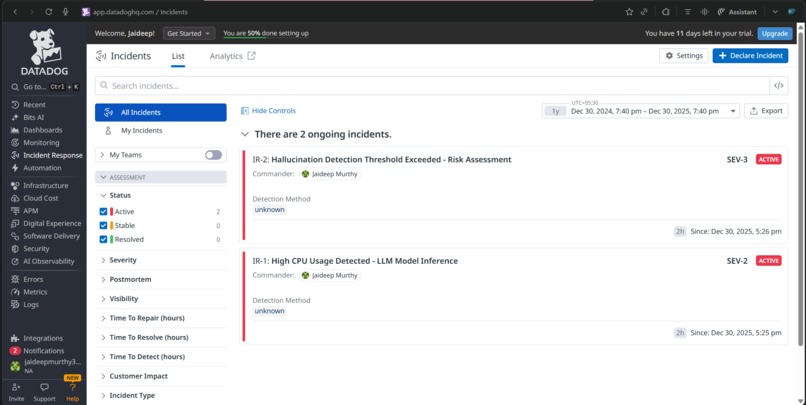Viewport: 806px width, 405px height.
Task: Click the 50% done setting up link
Action: click(x=266, y=33)
